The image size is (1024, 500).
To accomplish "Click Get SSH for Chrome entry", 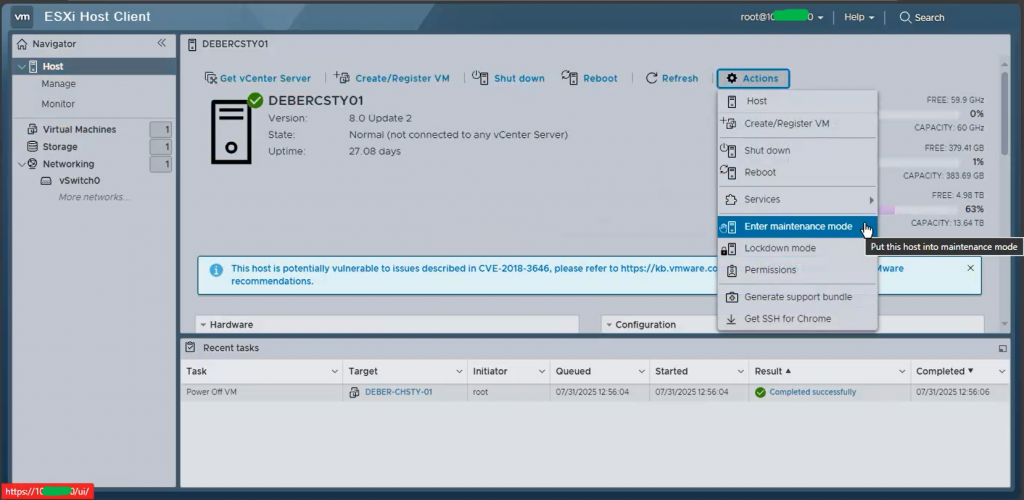I will click(787, 319).
